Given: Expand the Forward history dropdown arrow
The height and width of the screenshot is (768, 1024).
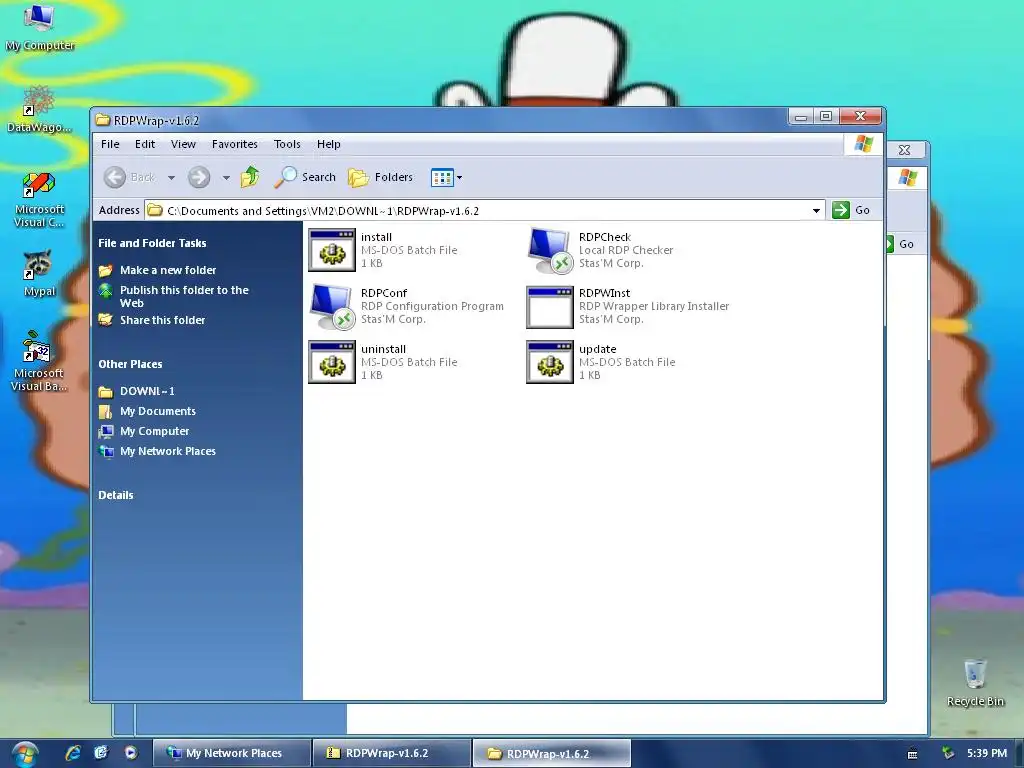Looking at the screenshot, I should [226, 178].
